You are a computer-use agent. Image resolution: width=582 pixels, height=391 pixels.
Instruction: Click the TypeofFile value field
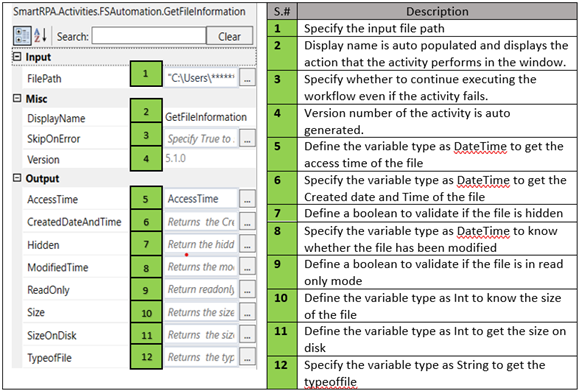point(201,357)
